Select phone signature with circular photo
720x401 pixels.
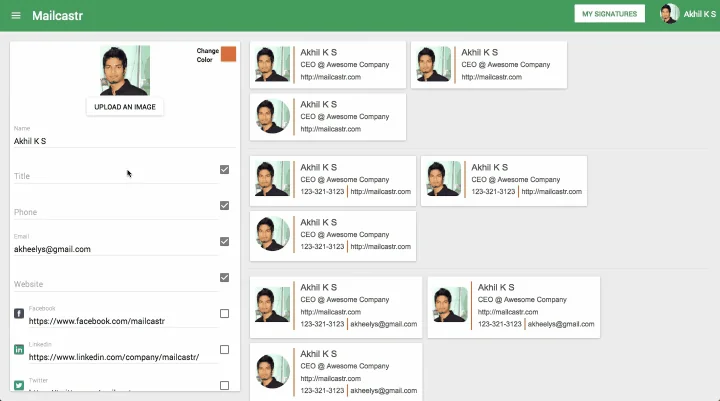(333, 236)
